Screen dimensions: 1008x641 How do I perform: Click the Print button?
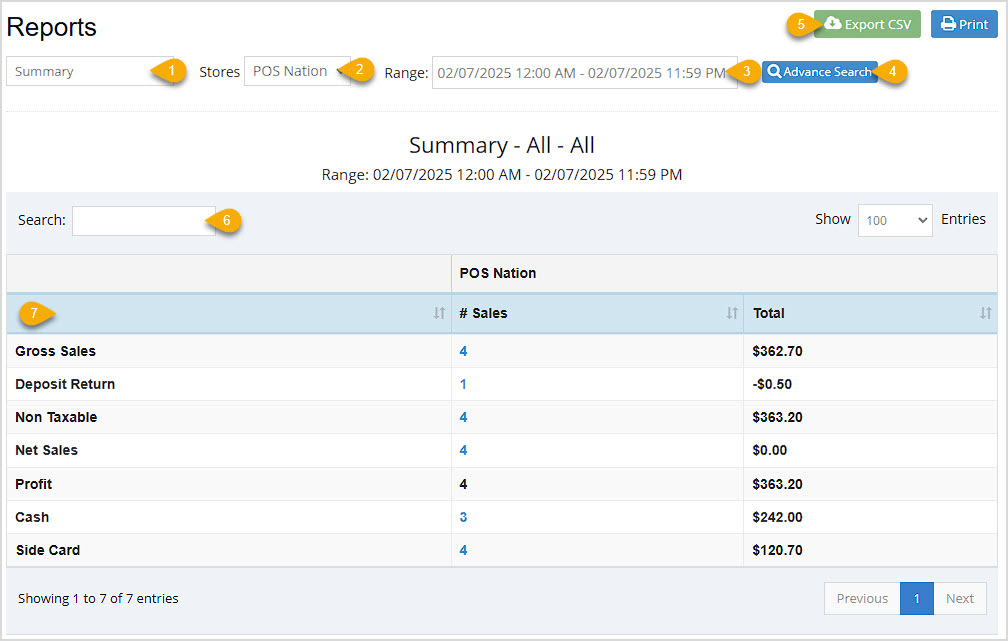(963, 24)
